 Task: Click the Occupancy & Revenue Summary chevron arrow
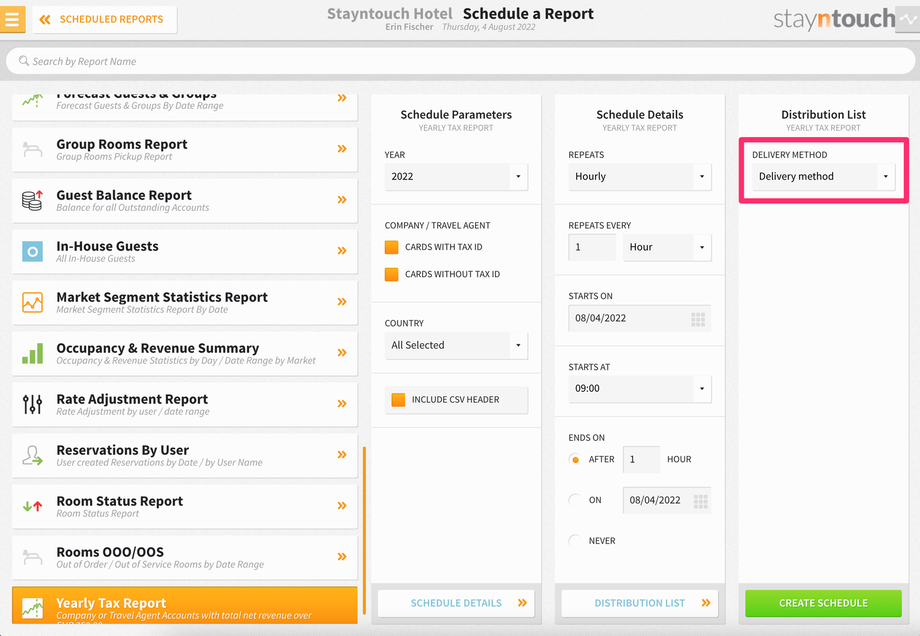[x=342, y=353]
